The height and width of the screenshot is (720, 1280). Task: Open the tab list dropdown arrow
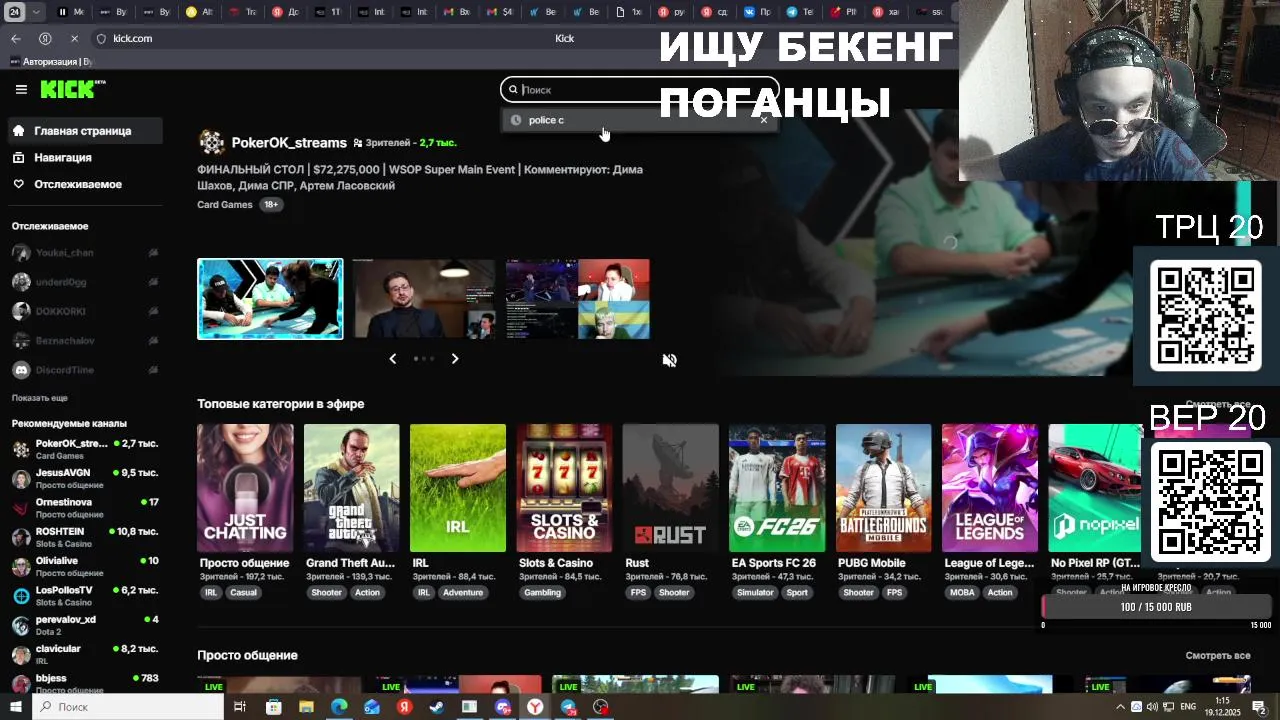pyautogui.click(x=37, y=12)
